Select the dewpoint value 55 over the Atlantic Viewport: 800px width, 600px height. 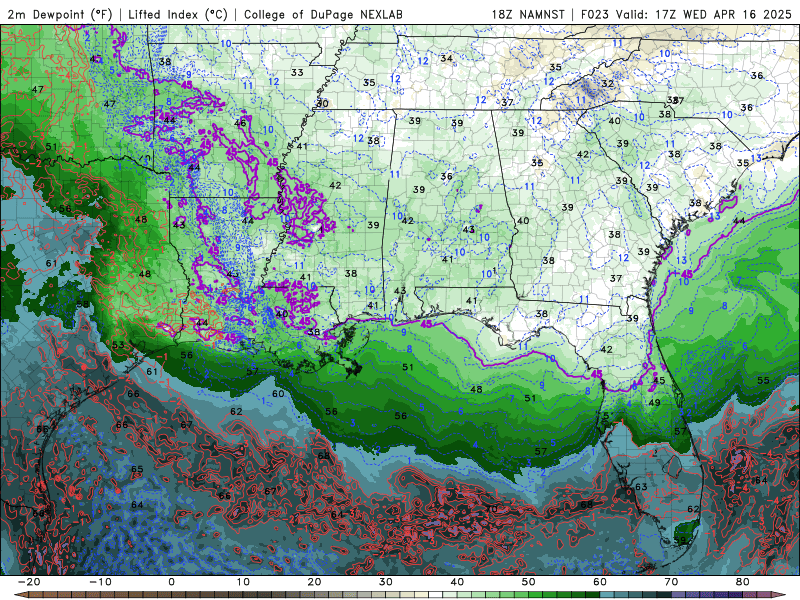coord(763,381)
